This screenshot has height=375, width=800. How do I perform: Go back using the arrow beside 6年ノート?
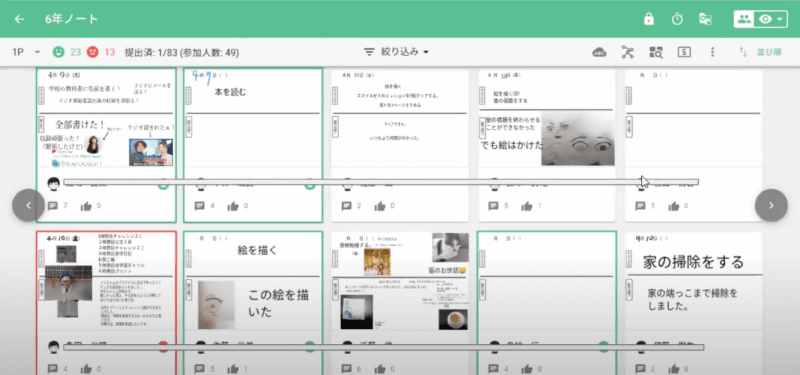pos(19,19)
